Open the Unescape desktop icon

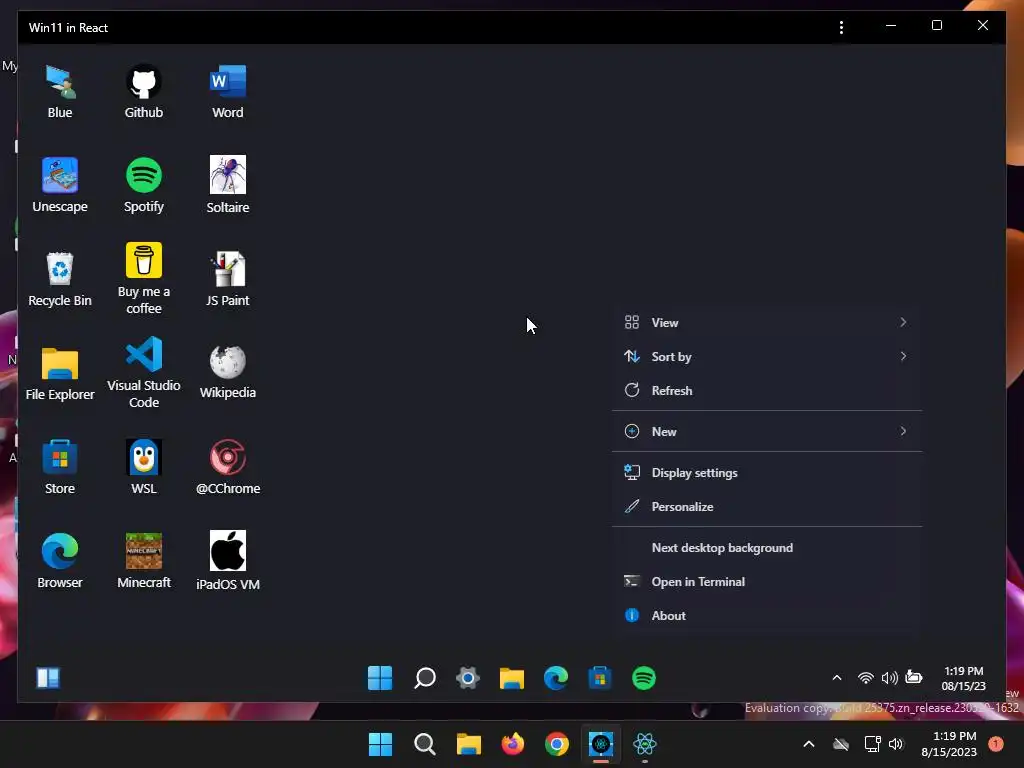(x=59, y=185)
